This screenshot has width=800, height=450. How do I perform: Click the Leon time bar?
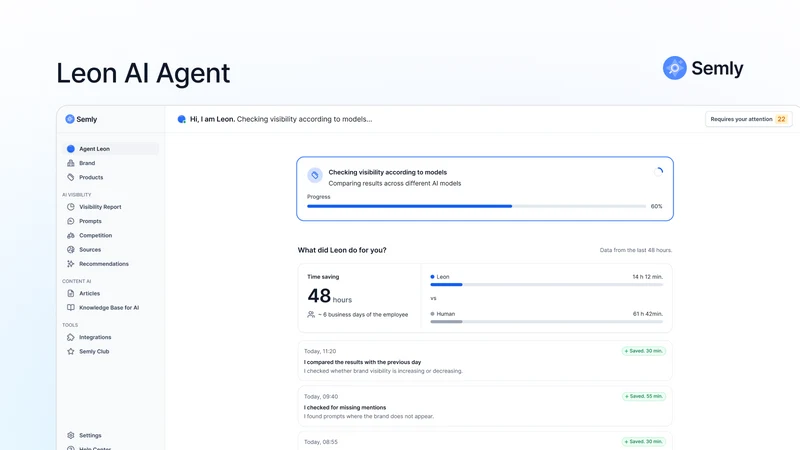[x=546, y=285]
